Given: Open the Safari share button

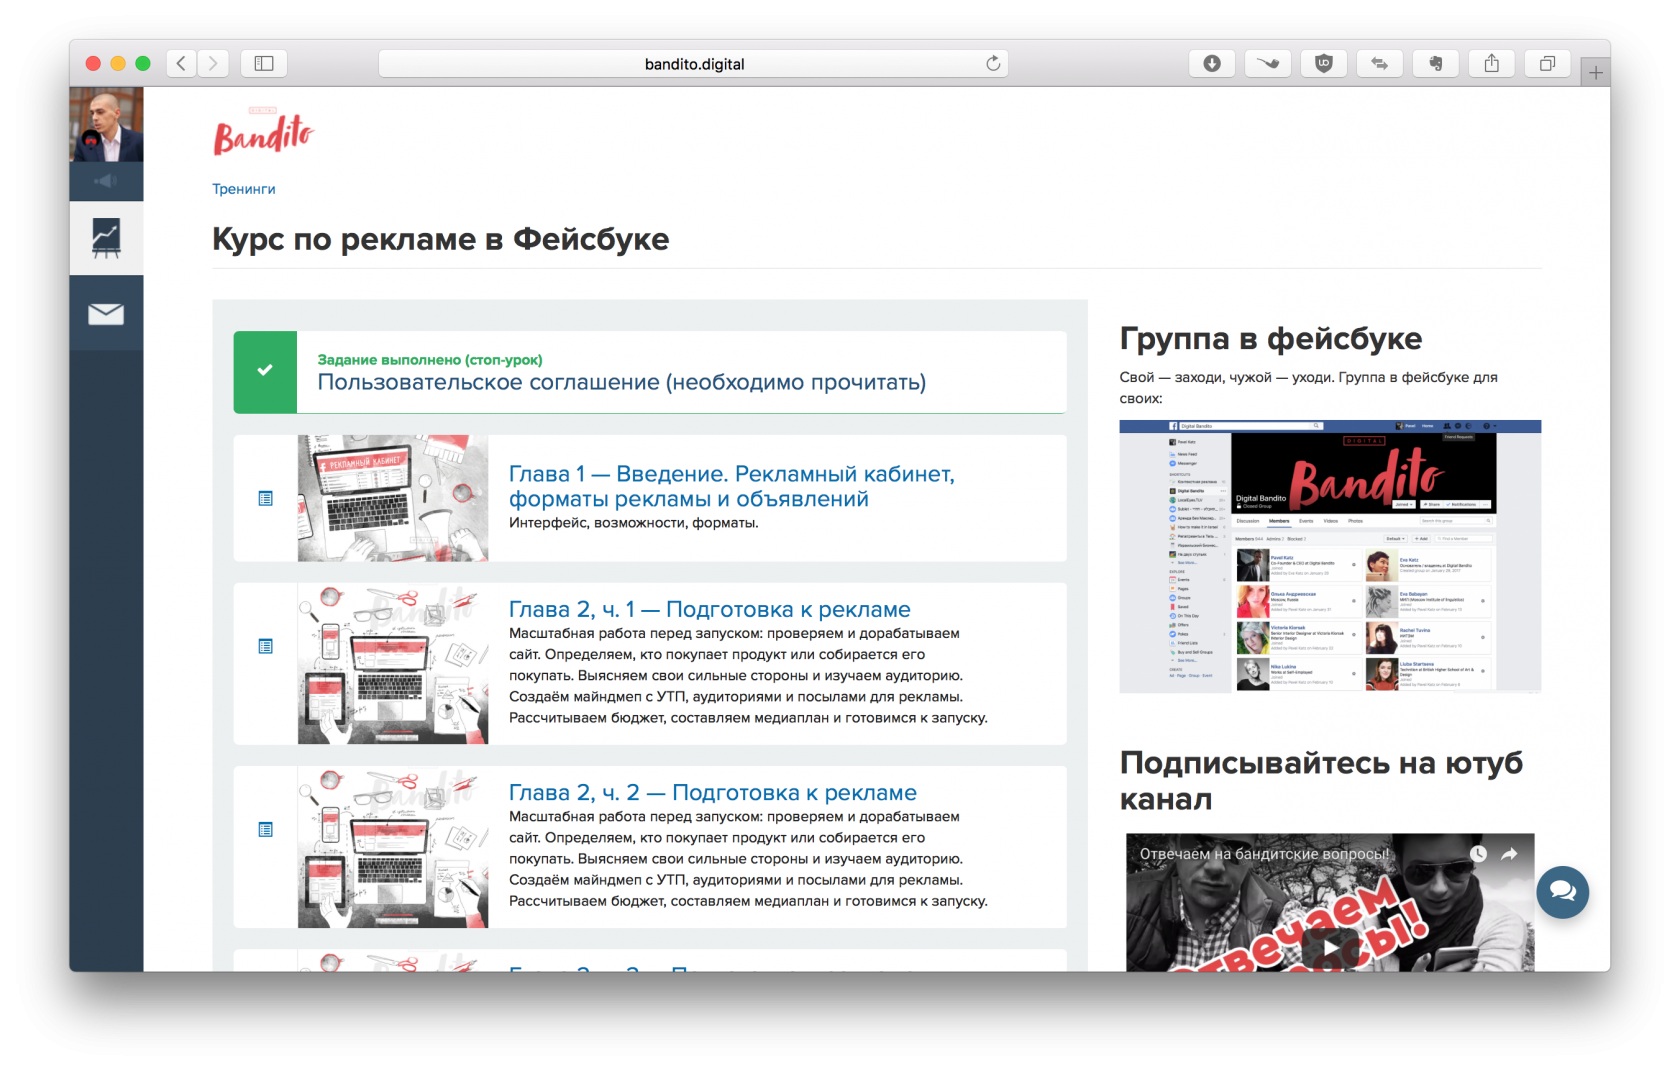Looking at the screenshot, I should click(1492, 63).
